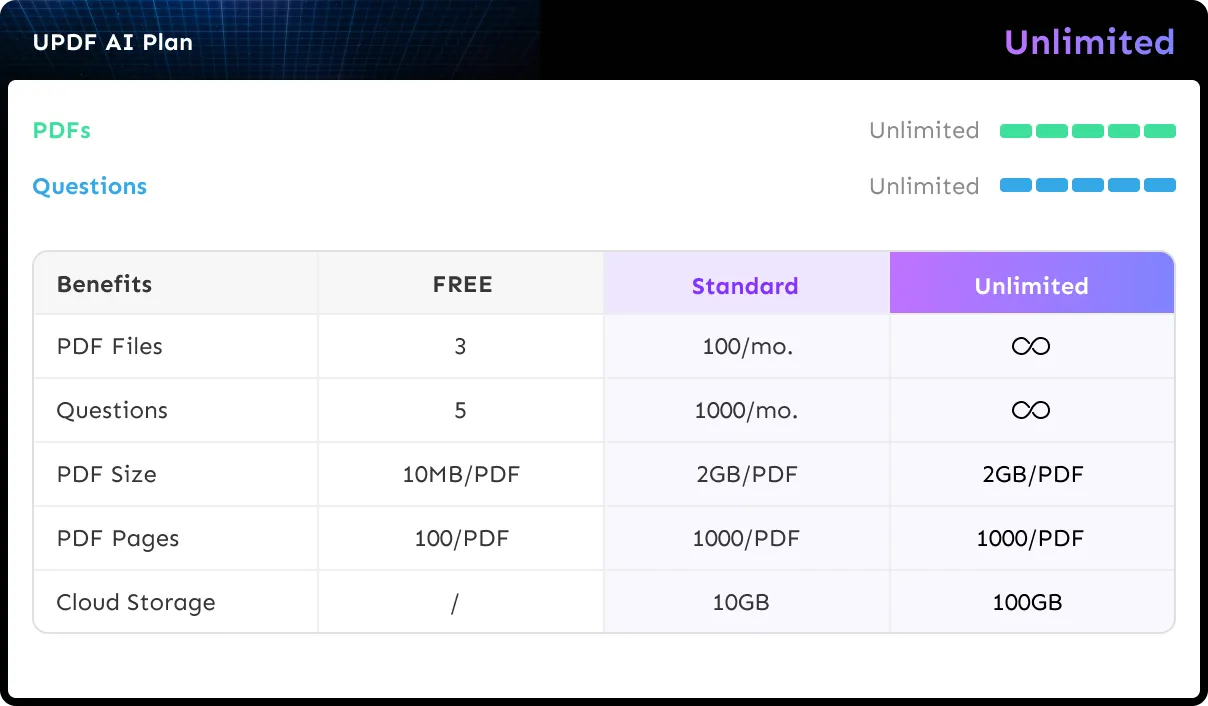Click the UPDF AI Plan heading

click(113, 43)
